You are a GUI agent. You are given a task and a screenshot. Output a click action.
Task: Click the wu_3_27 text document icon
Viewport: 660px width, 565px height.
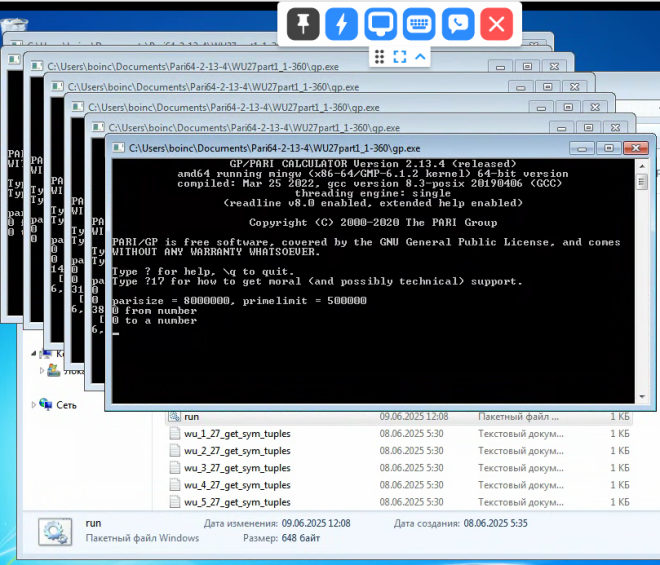(x=174, y=468)
